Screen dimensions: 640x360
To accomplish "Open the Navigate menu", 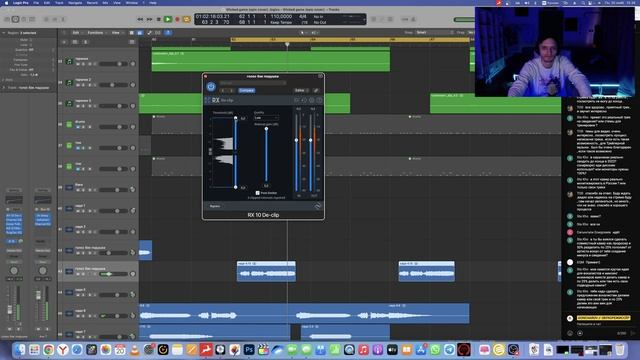I will pos(75,2).
